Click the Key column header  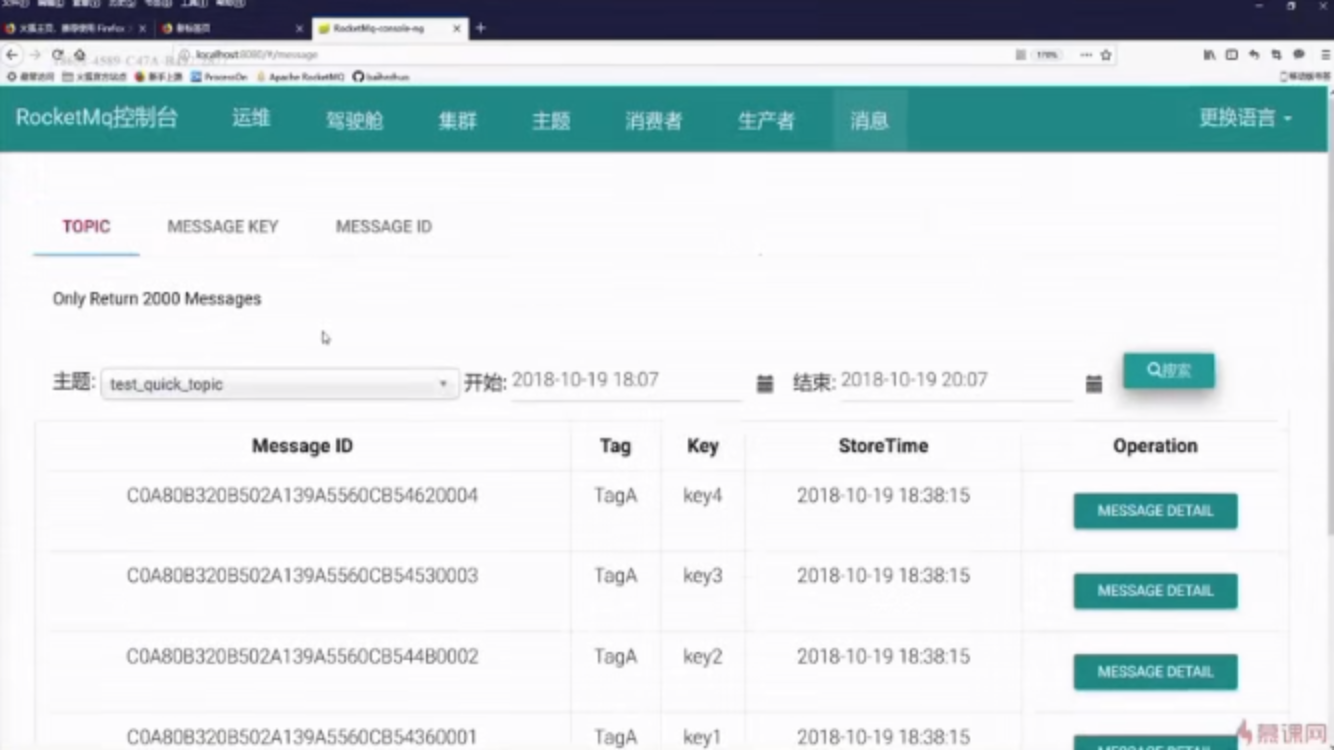(x=703, y=446)
